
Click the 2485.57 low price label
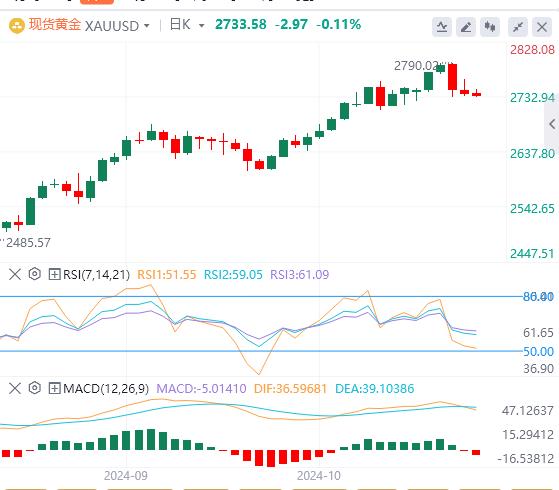coord(28,243)
